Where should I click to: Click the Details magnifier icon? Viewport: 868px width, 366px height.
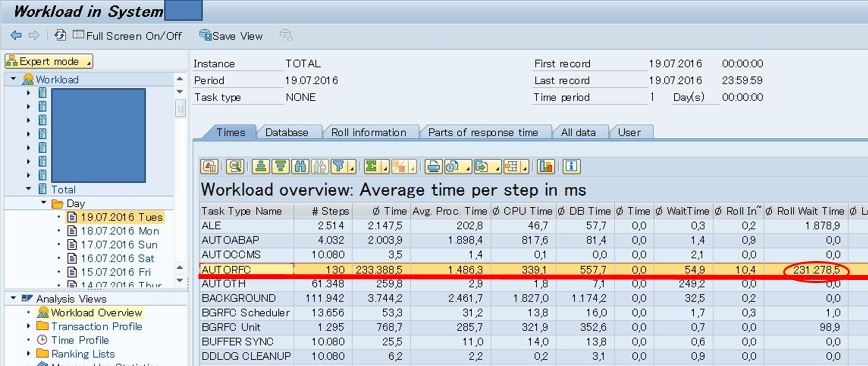[235, 166]
